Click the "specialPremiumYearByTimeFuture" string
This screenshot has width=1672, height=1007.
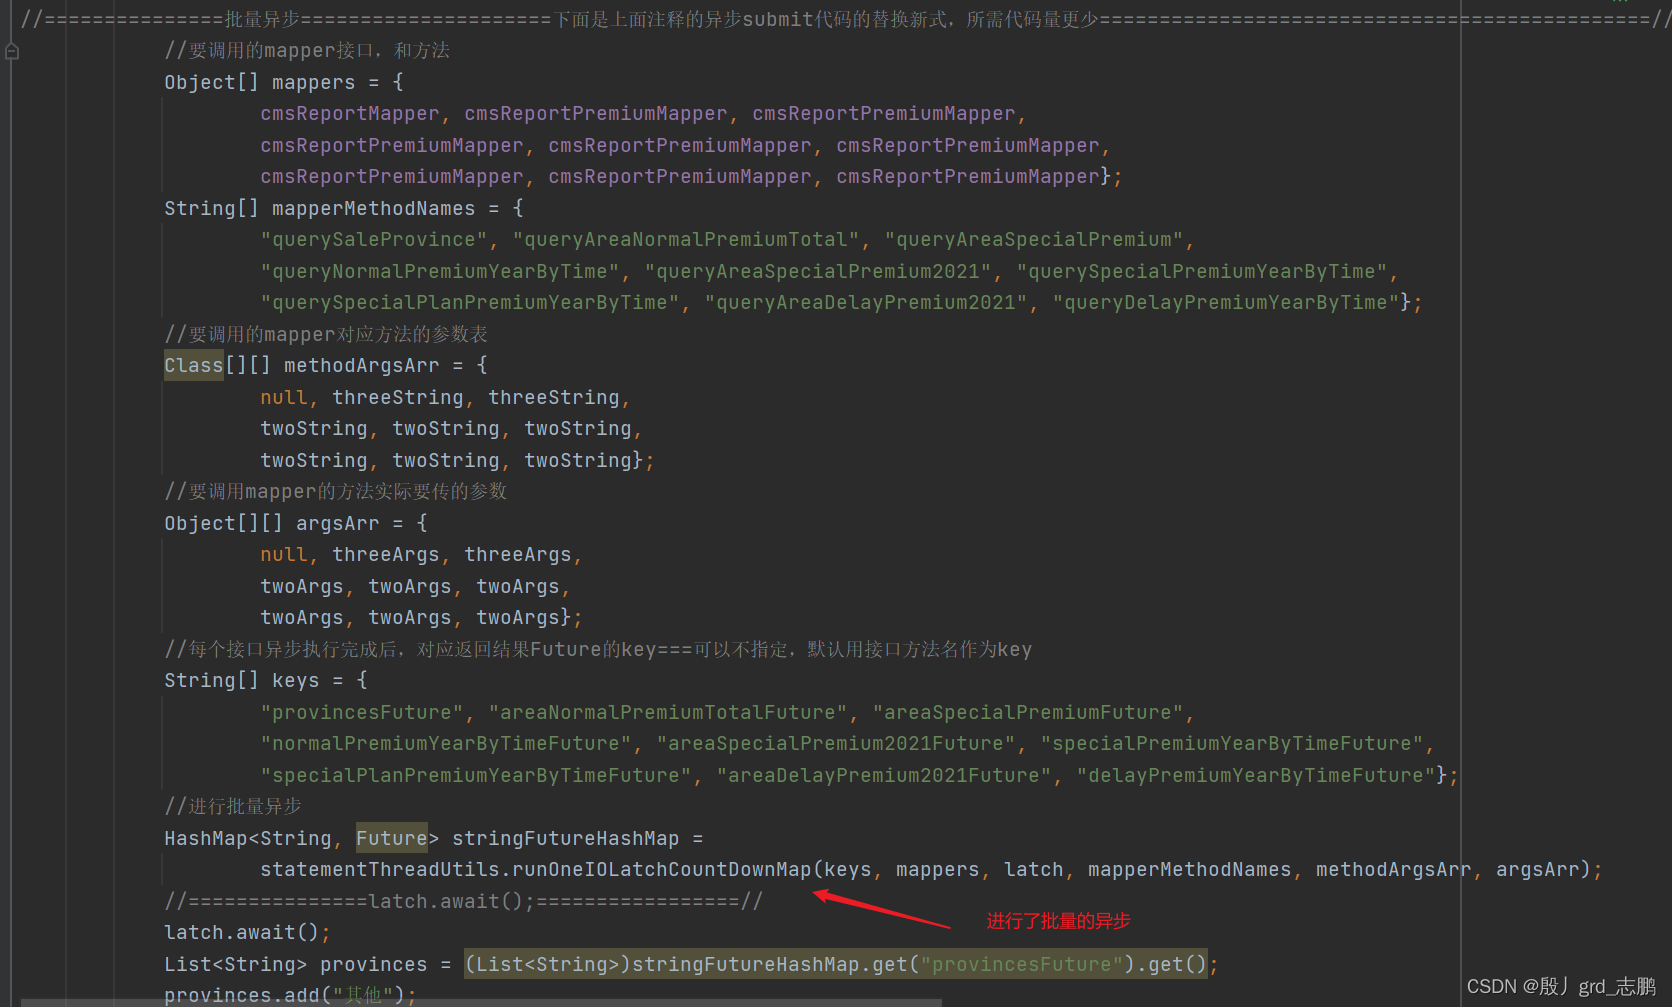click(1232, 743)
